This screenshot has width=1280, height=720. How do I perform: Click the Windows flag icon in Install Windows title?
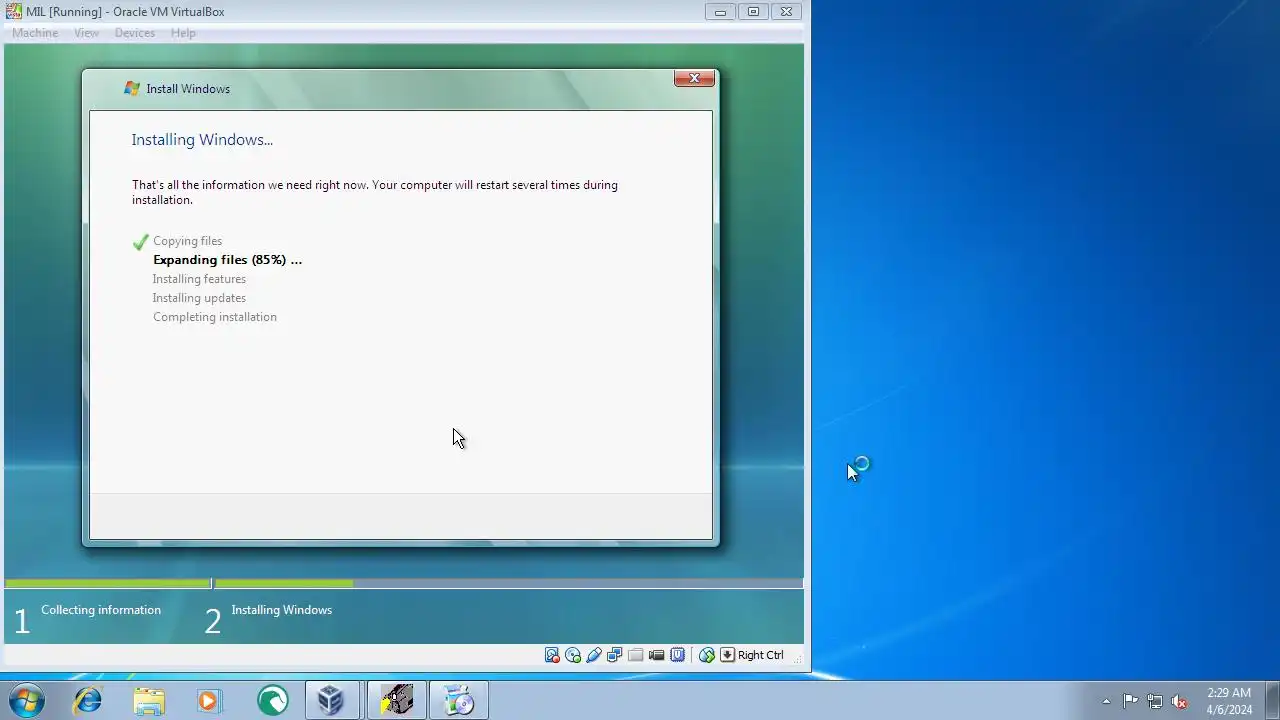point(132,88)
